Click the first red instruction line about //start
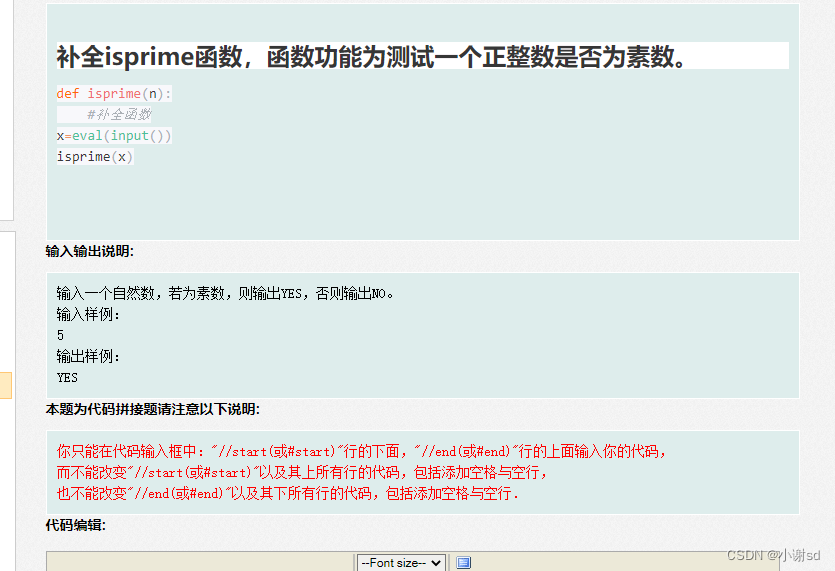The height and width of the screenshot is (571, 835). [362, 452]
